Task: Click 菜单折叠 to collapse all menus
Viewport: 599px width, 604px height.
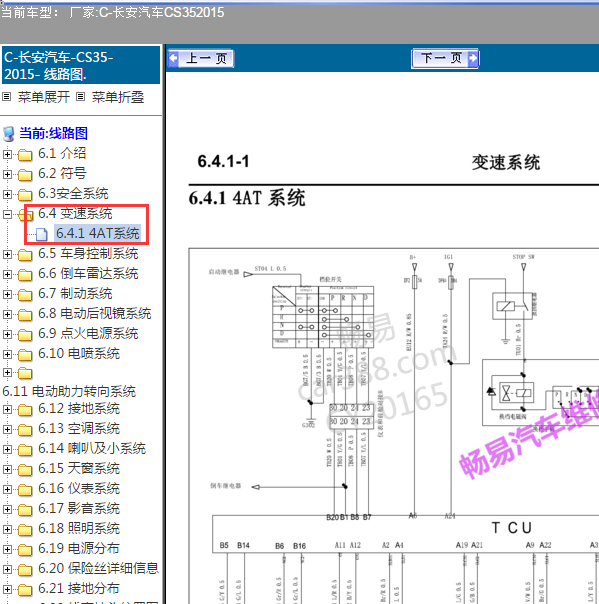Action: (118, 97)
